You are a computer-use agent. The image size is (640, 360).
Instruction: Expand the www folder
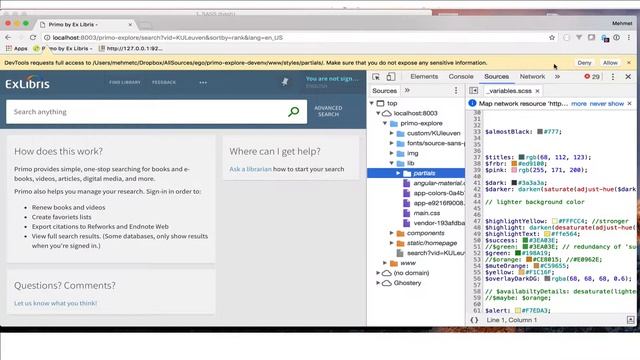pyautogui.click(x=385, y=263)
